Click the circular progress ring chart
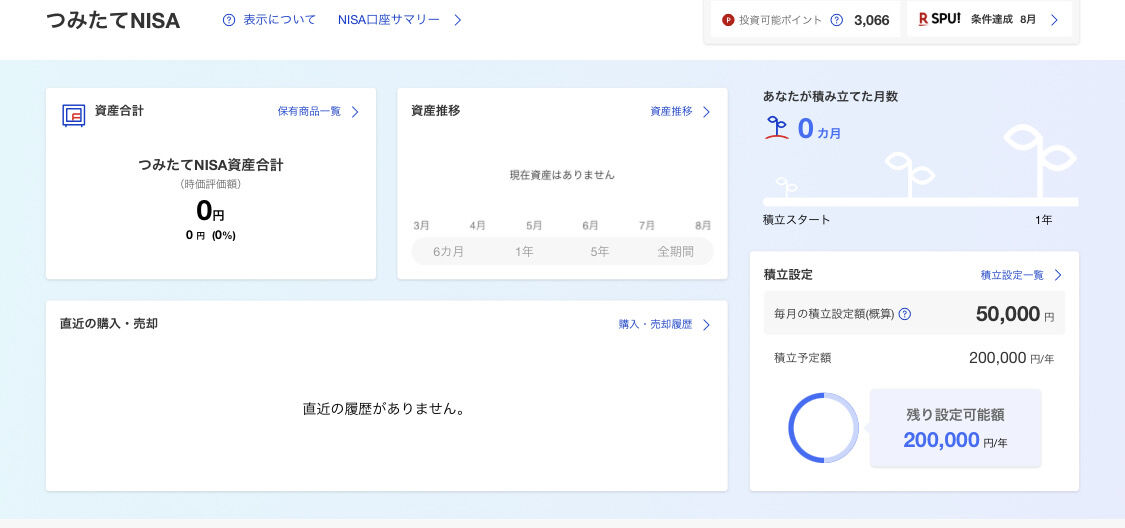 [x=824, y=428]
